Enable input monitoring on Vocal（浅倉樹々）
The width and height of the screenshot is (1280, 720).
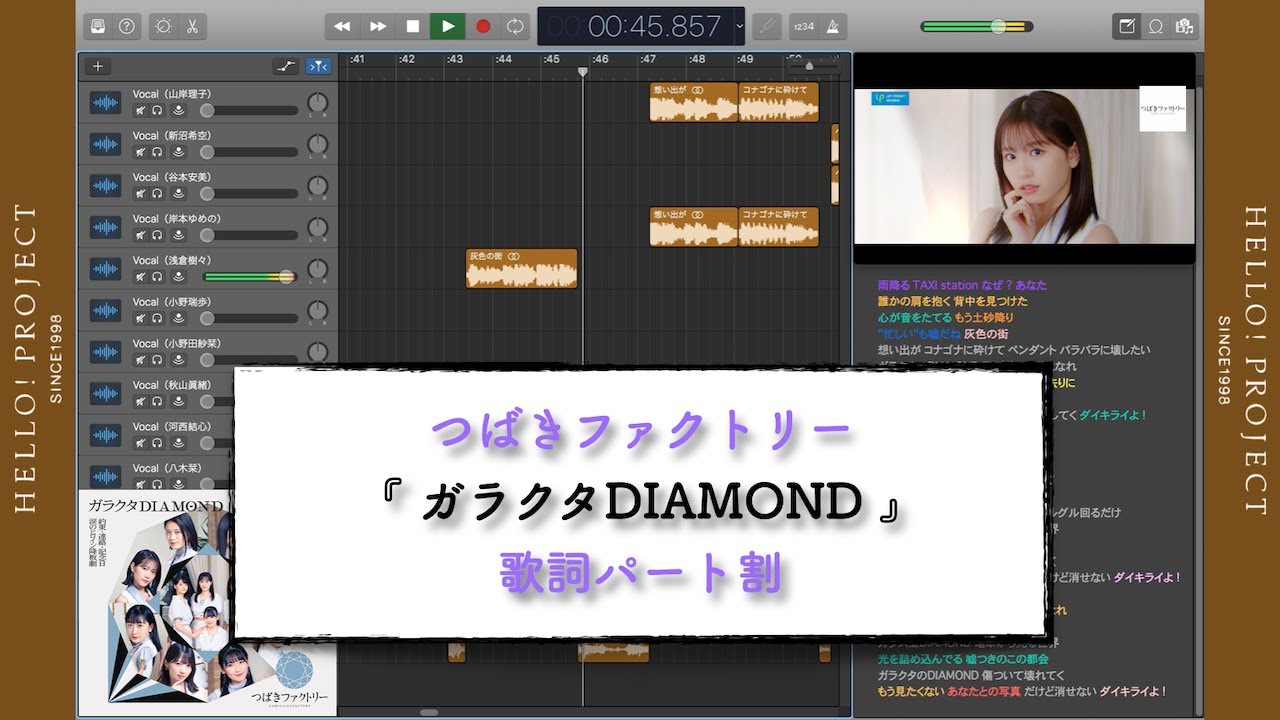178,277
